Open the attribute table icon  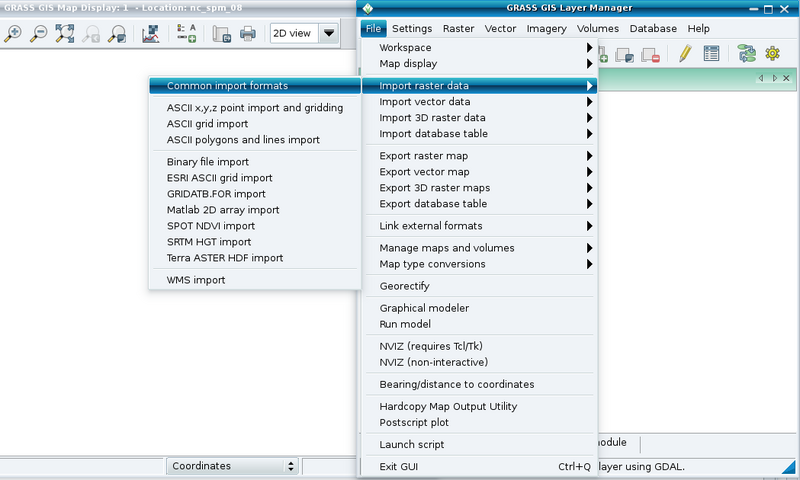click(x=711, y=54)
